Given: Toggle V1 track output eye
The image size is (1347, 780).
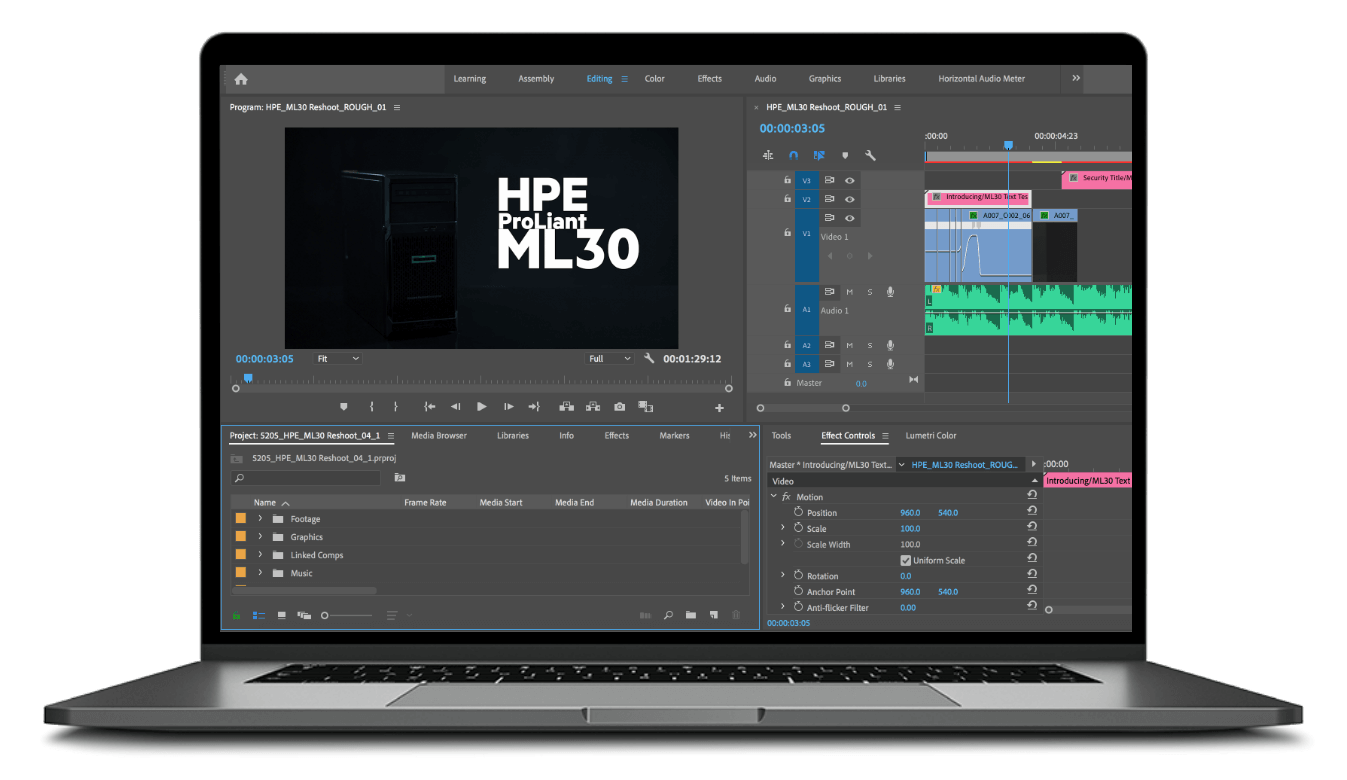Looking at the screenshot, I should (x=850, y=218).
